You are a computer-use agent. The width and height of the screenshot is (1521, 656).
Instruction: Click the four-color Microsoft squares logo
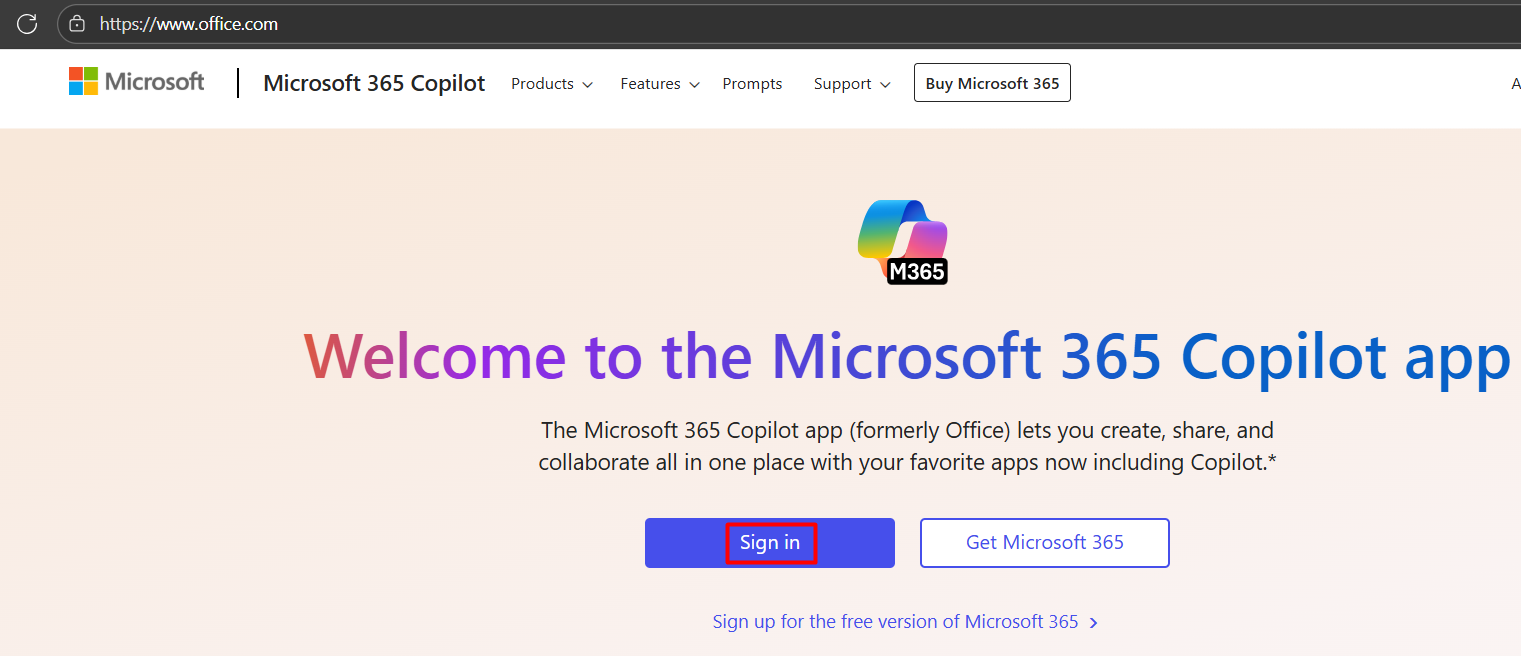pyautogui.click(x=83, y=82)
